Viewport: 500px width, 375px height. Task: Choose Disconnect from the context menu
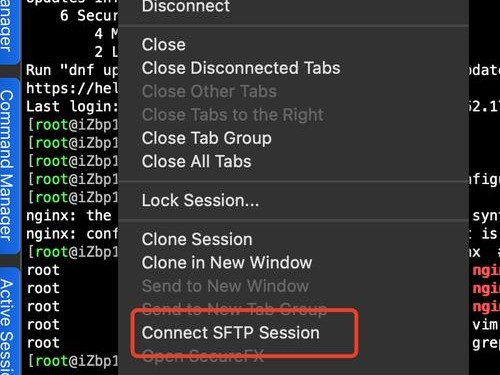point(186,6)
